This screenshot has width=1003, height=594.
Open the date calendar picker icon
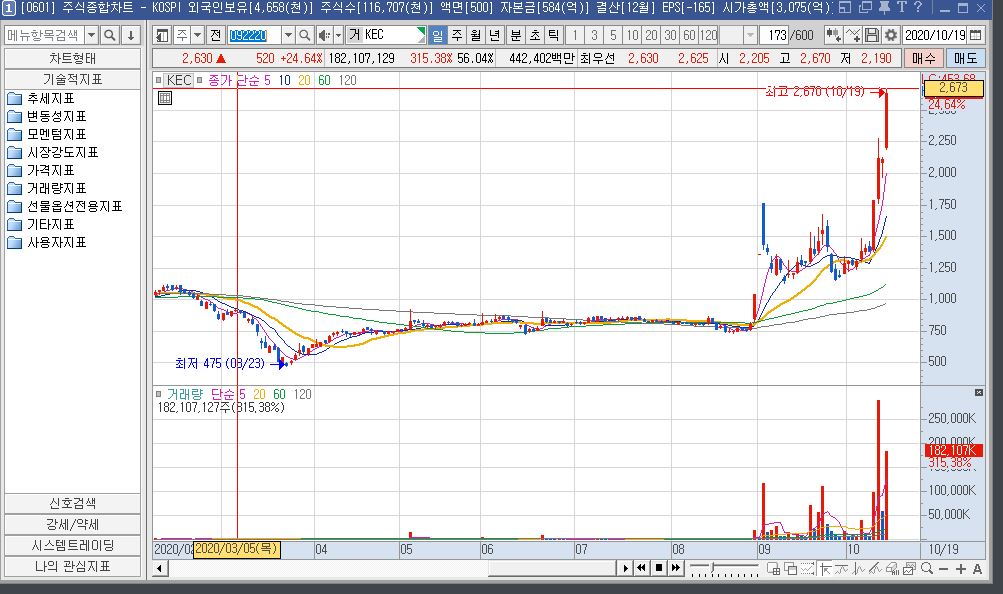975,35
